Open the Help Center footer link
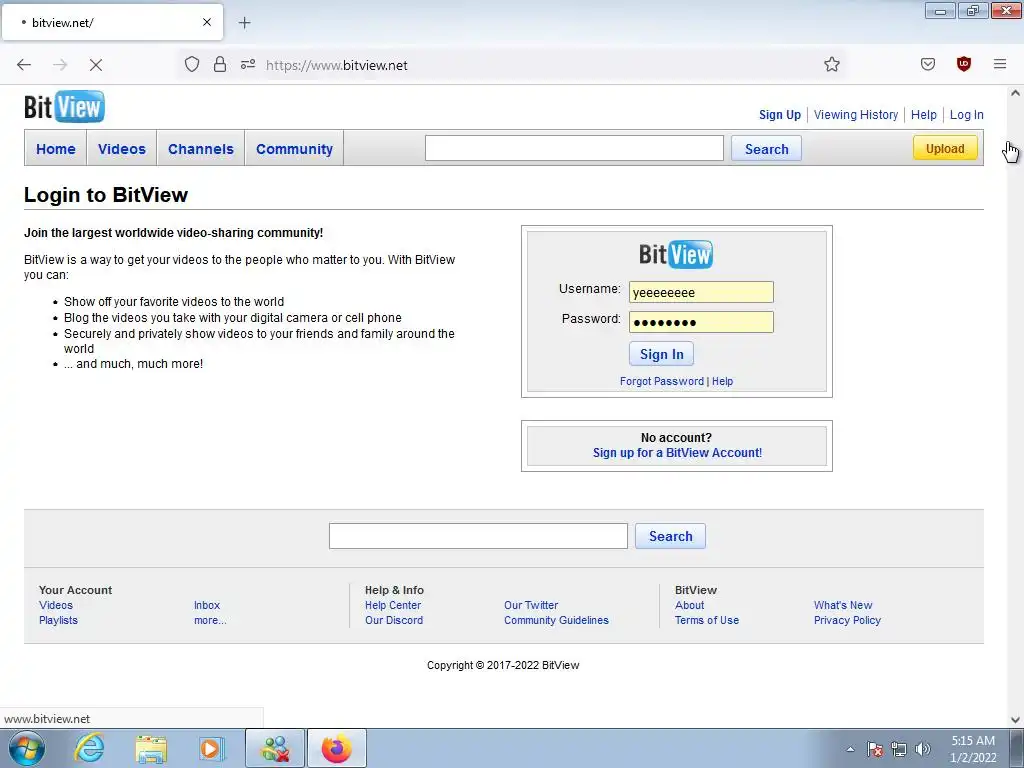The width and height of the screenshot is (1024, 768). tap(393, 605)
